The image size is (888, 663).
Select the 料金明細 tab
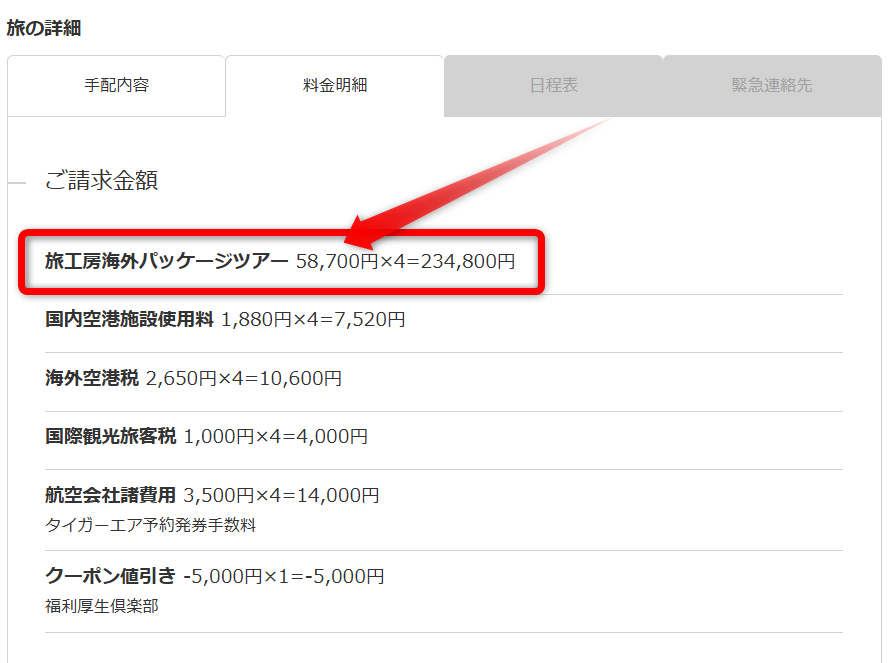(334, 86)
